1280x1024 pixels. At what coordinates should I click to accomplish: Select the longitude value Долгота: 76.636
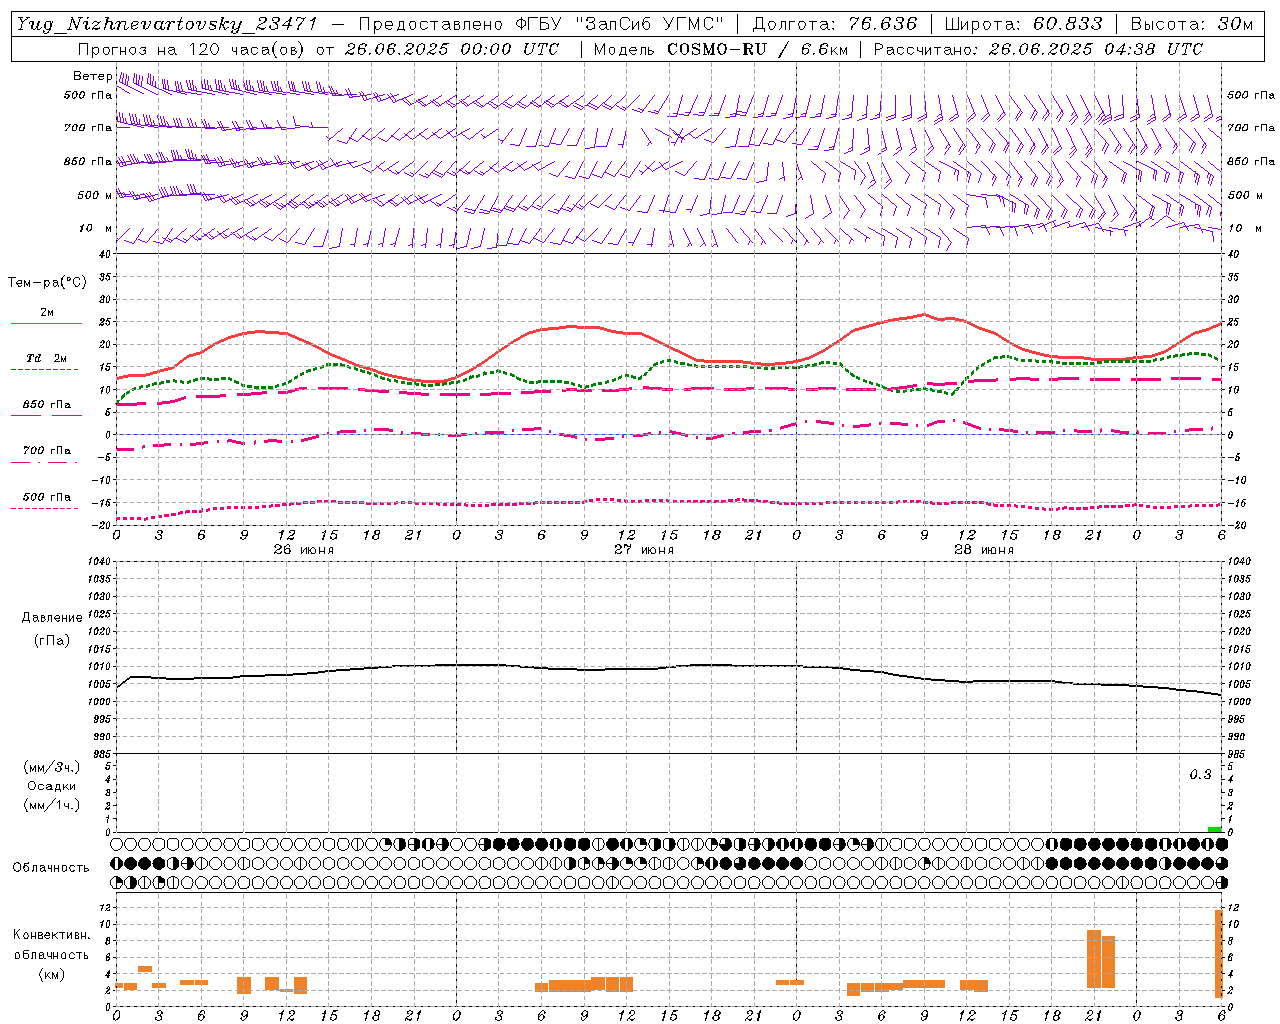834,24
